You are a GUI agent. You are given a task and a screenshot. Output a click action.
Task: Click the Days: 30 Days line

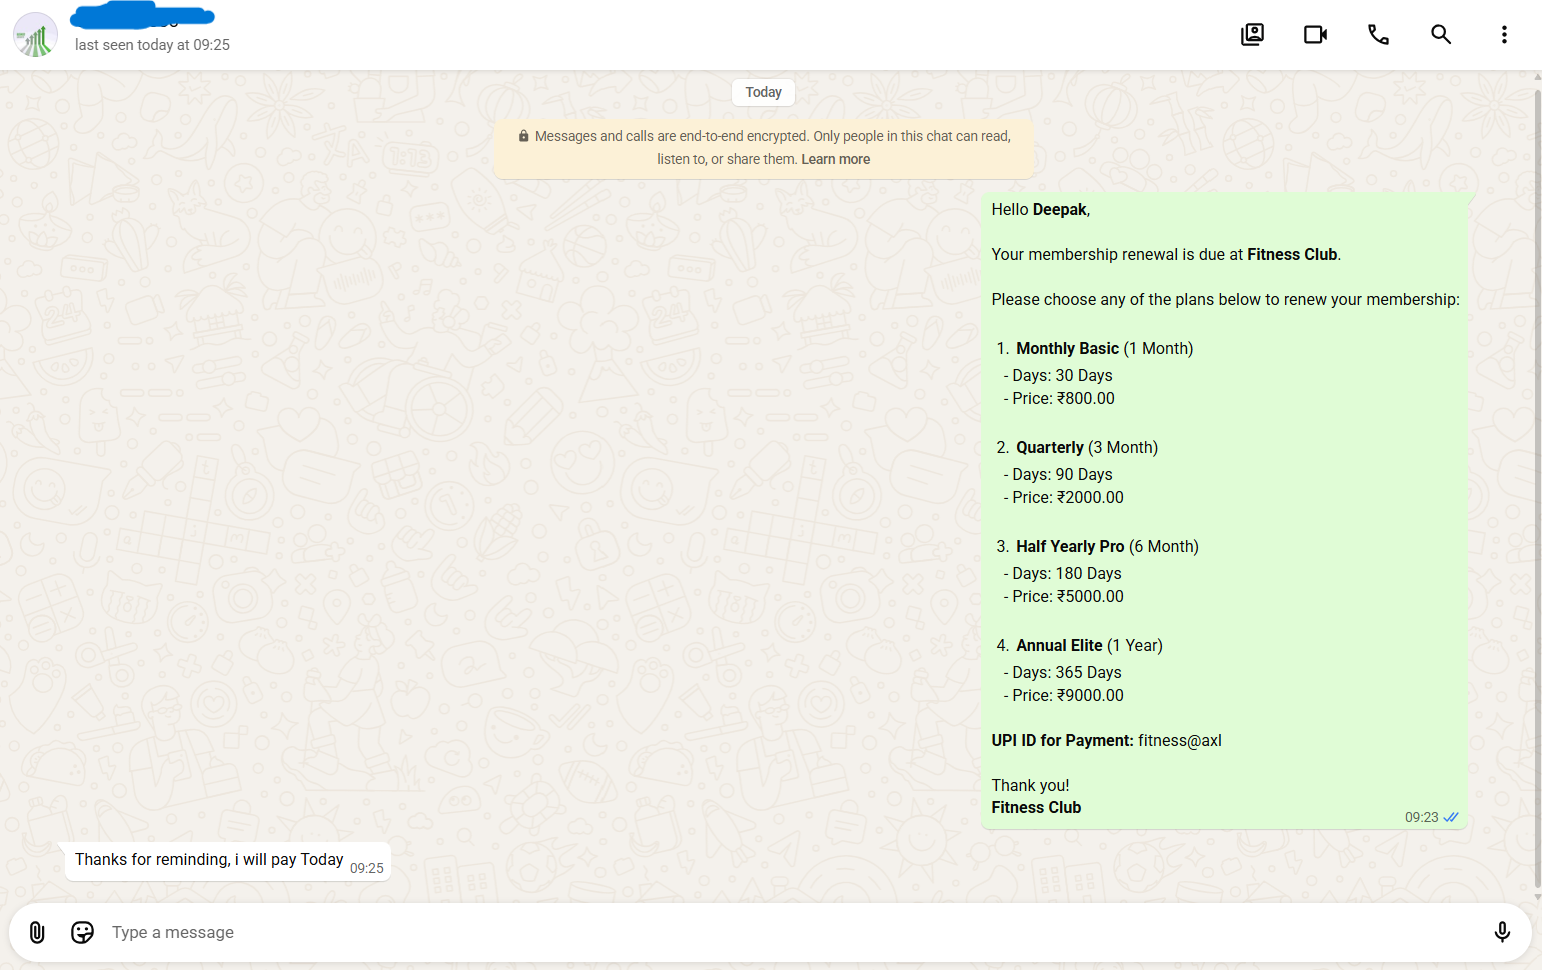(x=1058, y=375)
